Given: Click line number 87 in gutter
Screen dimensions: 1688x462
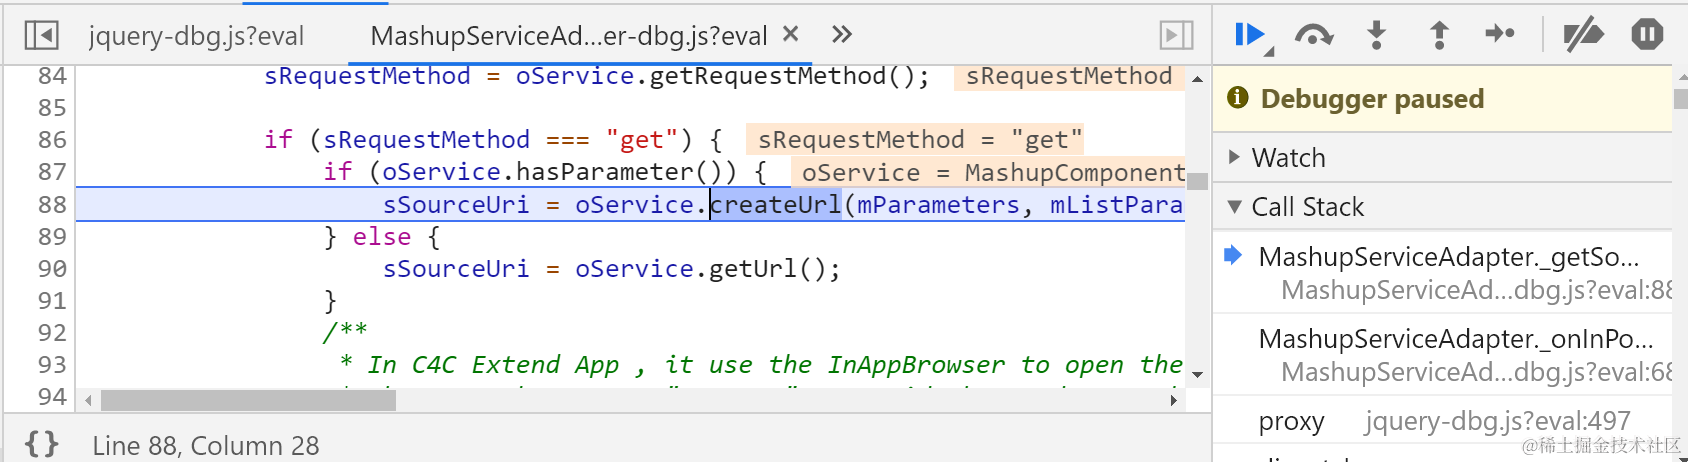Looking at the screenshot, I should coord(52,172).
